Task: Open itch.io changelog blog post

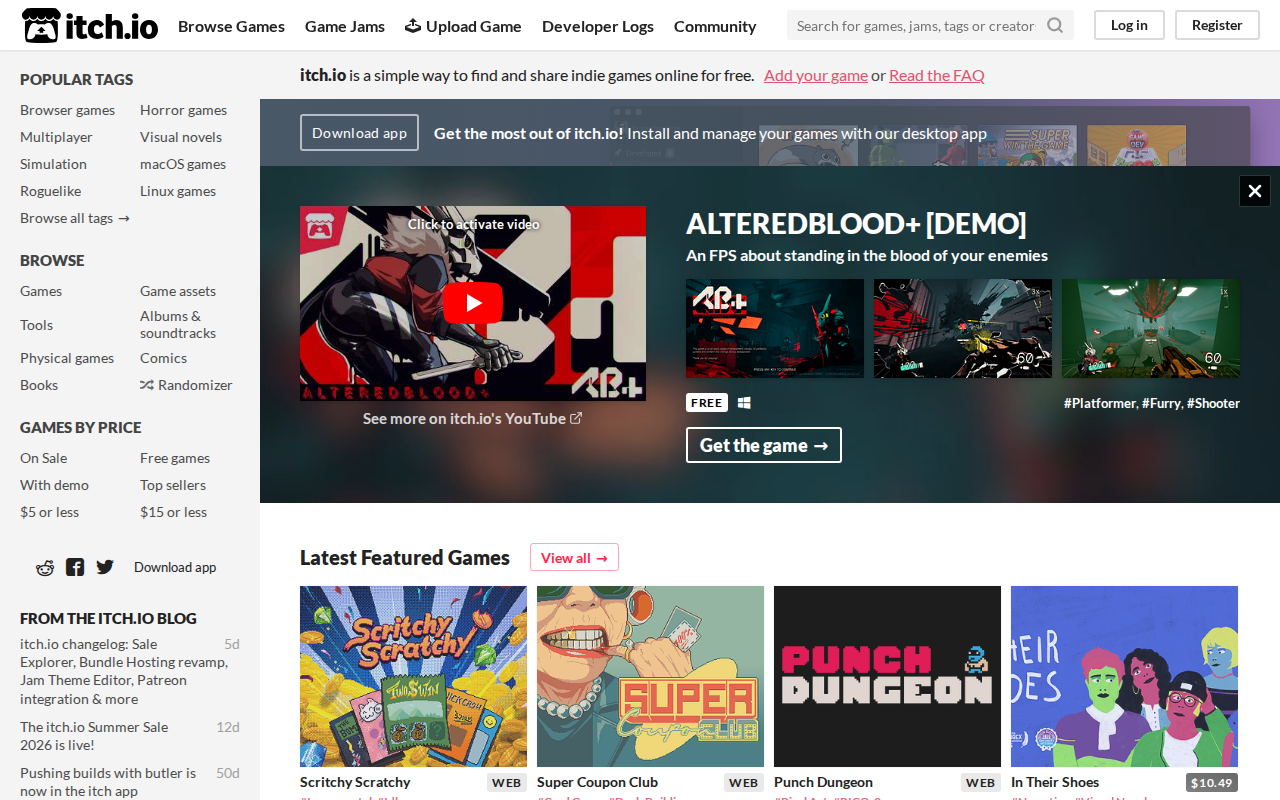Action: 125,671
